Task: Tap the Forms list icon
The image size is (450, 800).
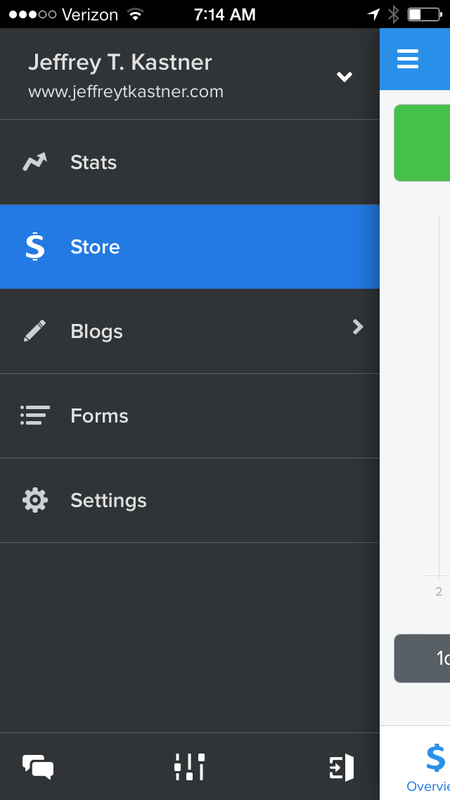Action: pyautogui.click(x=35, y=415)
